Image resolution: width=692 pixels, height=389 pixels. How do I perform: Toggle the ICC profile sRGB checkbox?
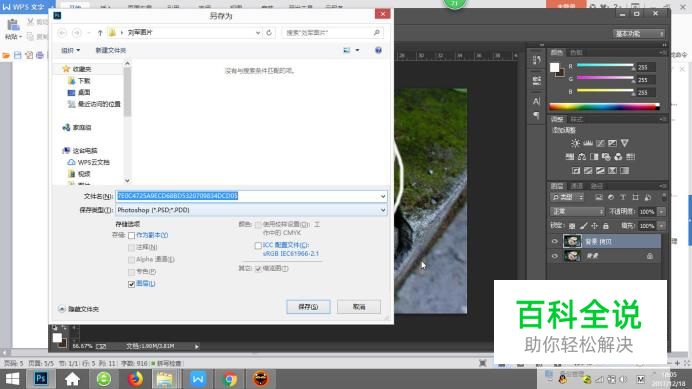[x=258, y=245]
